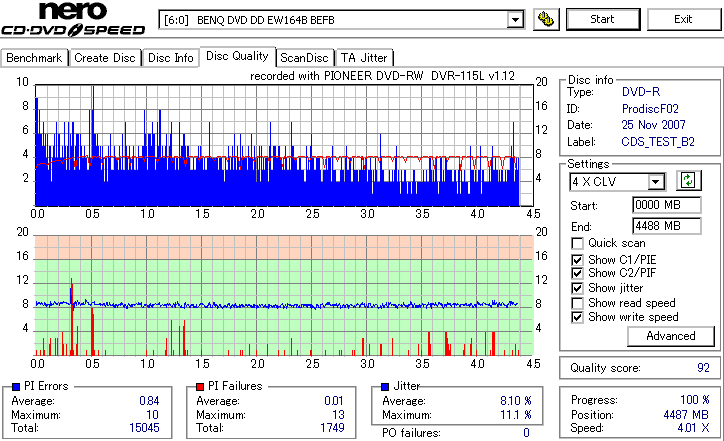Image resolution: width=724 pixels, height=441 pixels.
Task: Click the refresh speeds icon in Settings
Action: click(688, 181)
